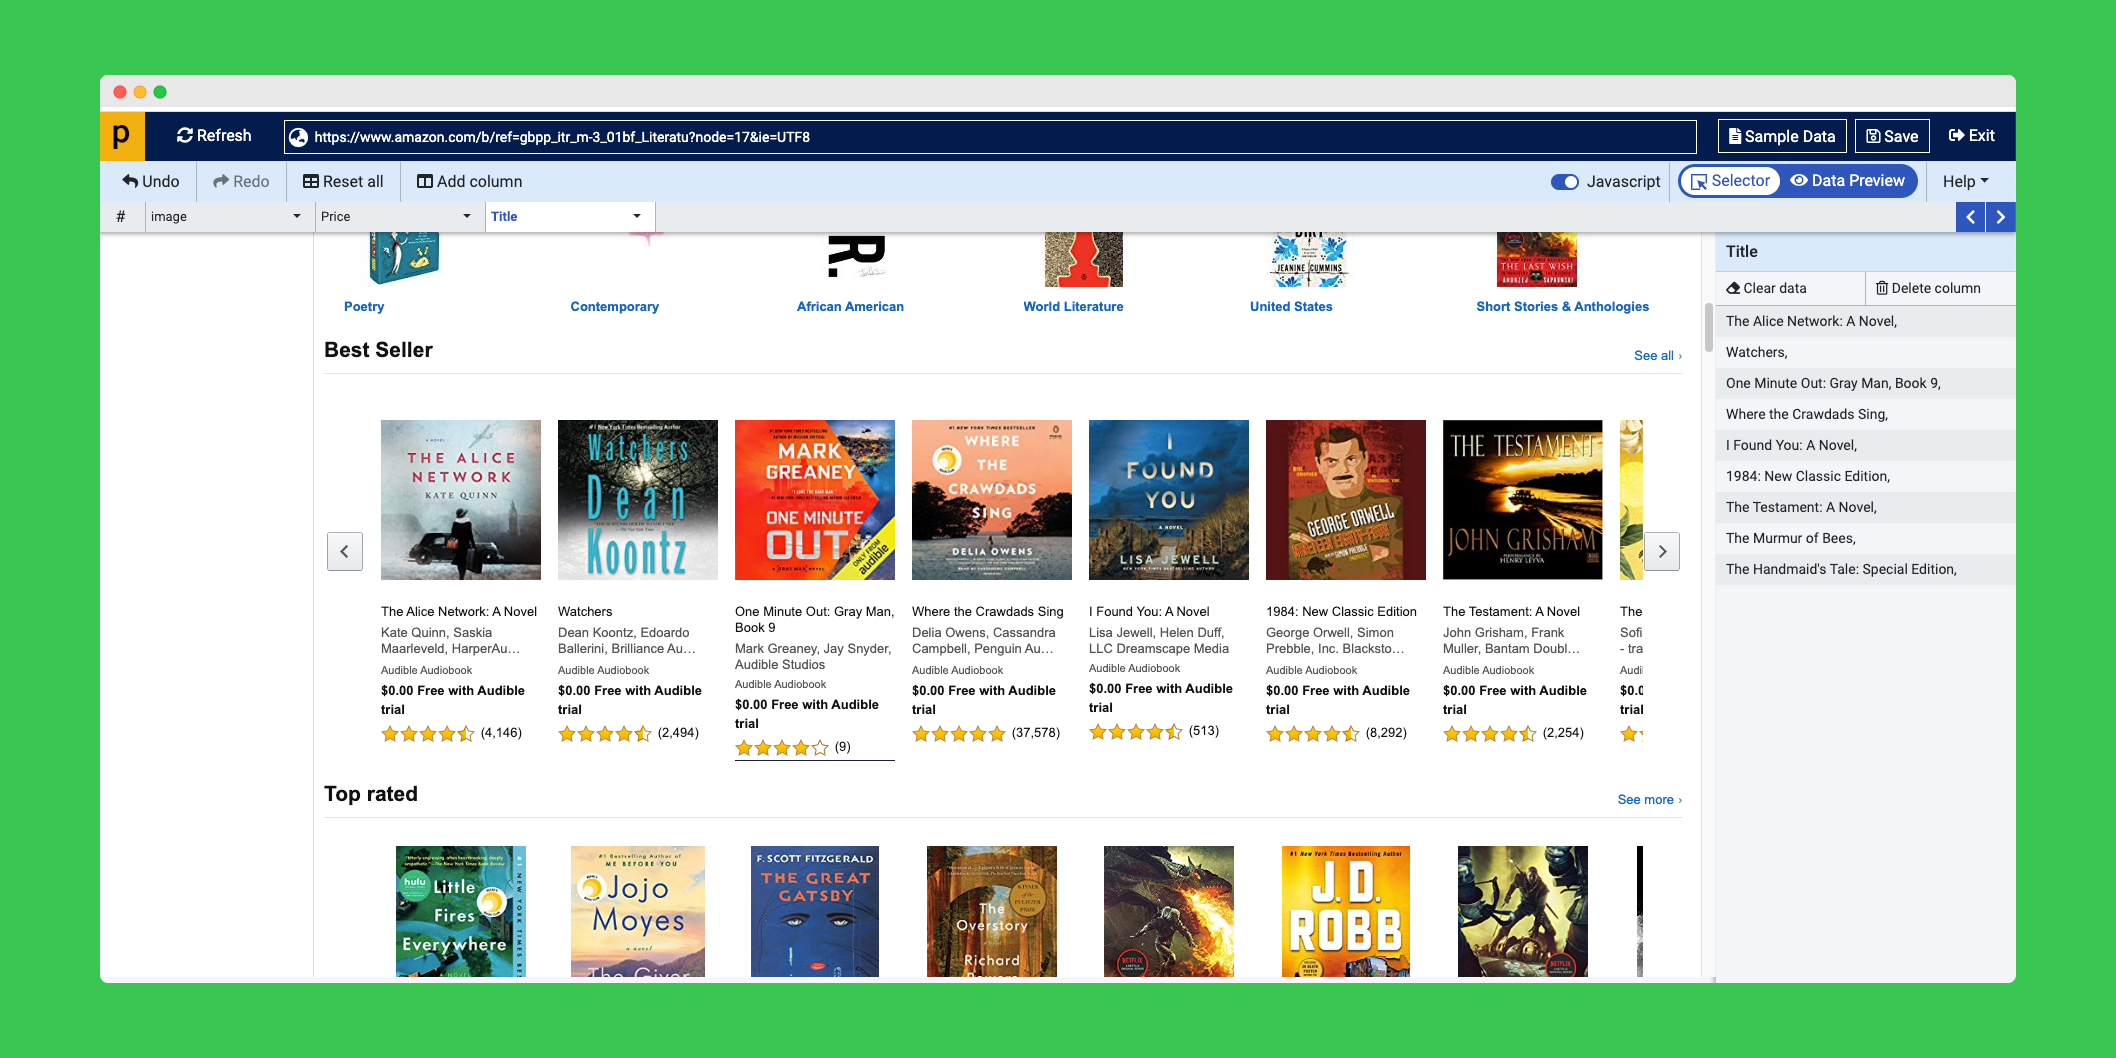Screen dimensions: 2116x1058
Task: Switch to Data Preview mode
Action: click(1848, 181)
